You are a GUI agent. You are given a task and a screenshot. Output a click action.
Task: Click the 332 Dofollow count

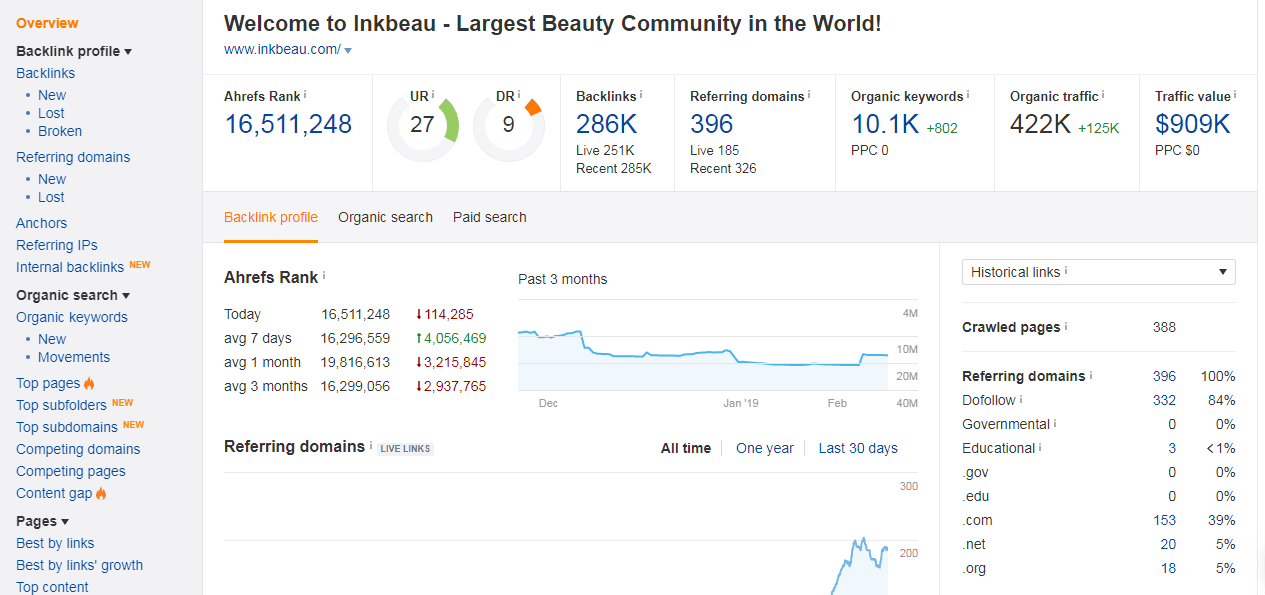coord(1164,400)
